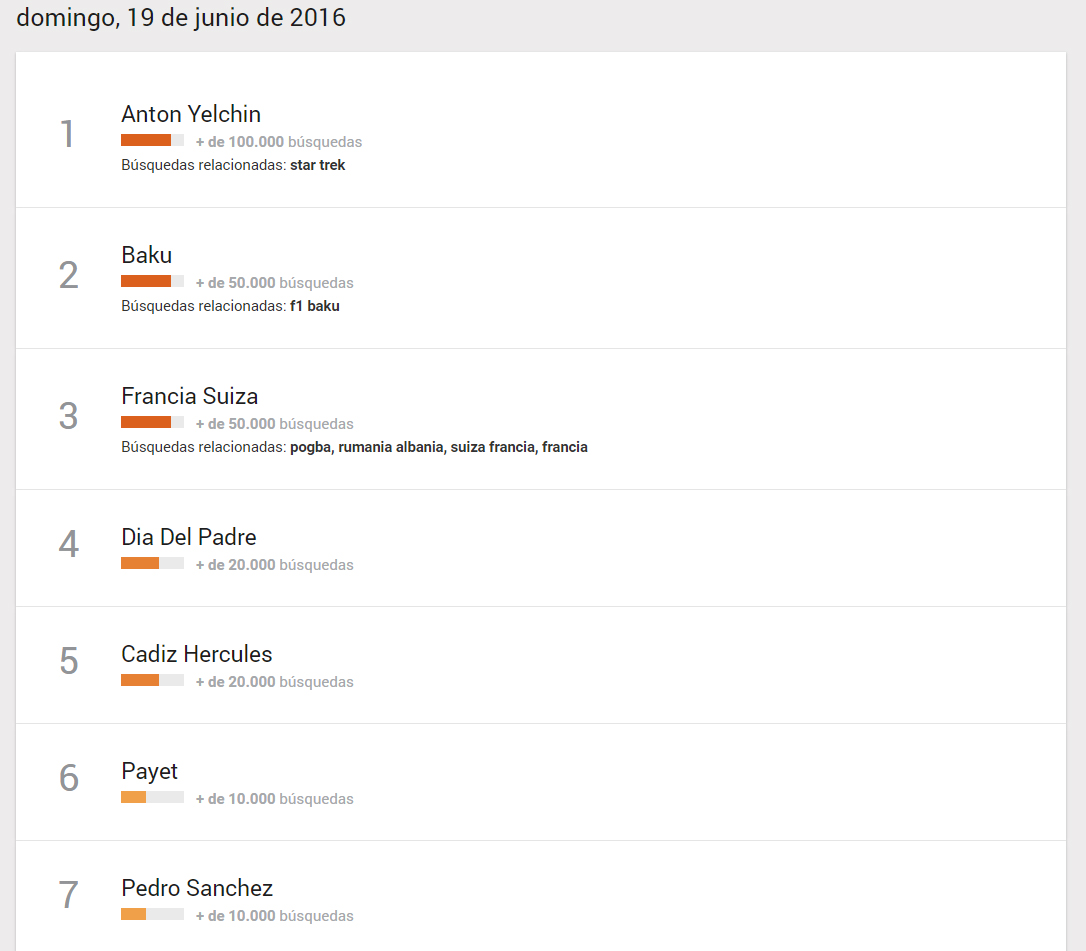Click the search volume bar for Anton Yelchin

(x=152, y=141)
